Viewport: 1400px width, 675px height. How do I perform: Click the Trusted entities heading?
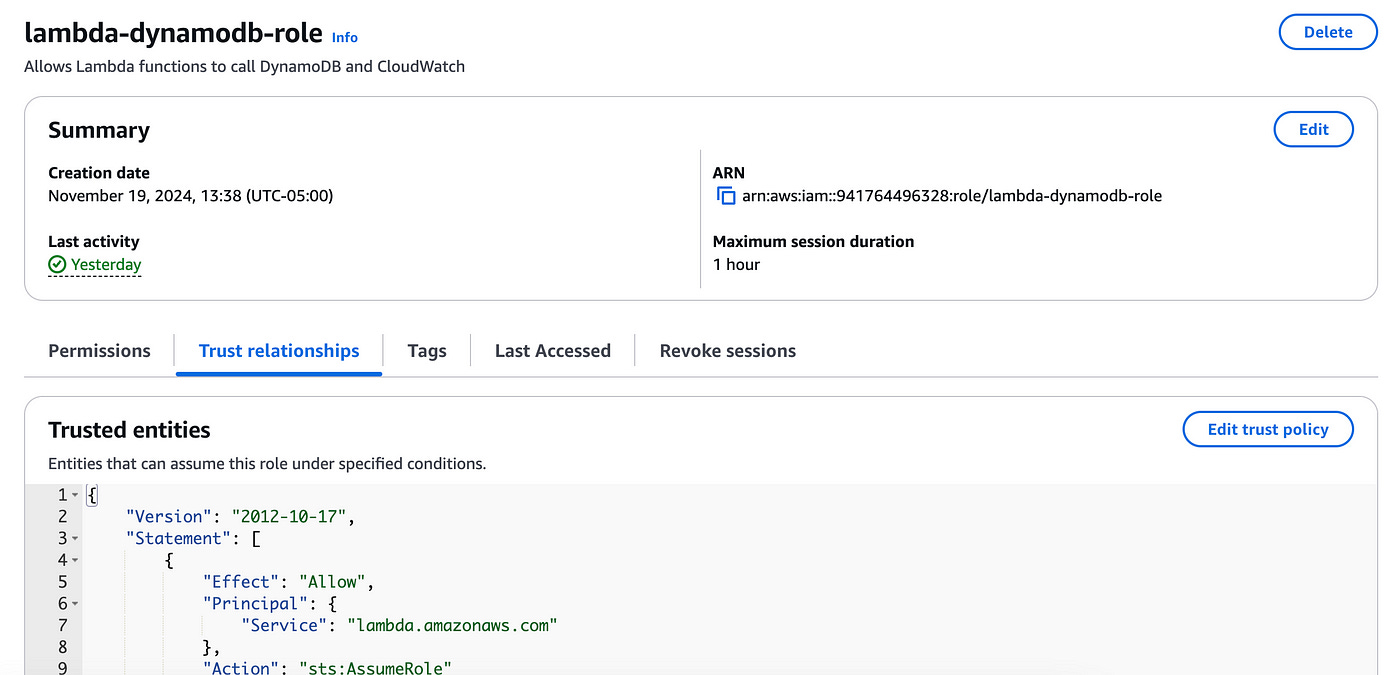[129, 430]
